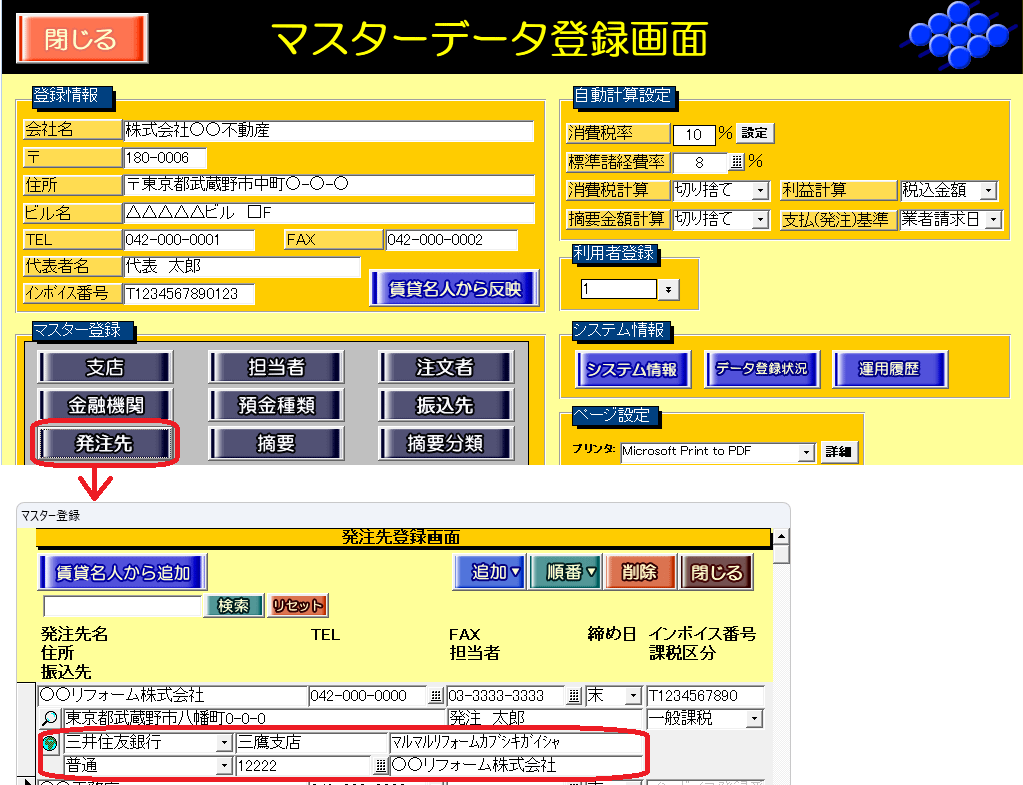Click the 会社名 input field
Image resolution: width=1023 pixels, height=785 pixels.
coord(328,131)
